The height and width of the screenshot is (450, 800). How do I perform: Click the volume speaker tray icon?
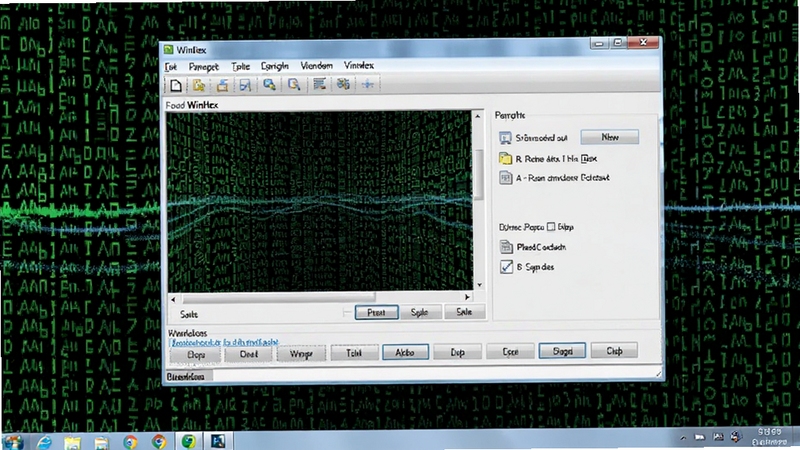tap(736, 437)
